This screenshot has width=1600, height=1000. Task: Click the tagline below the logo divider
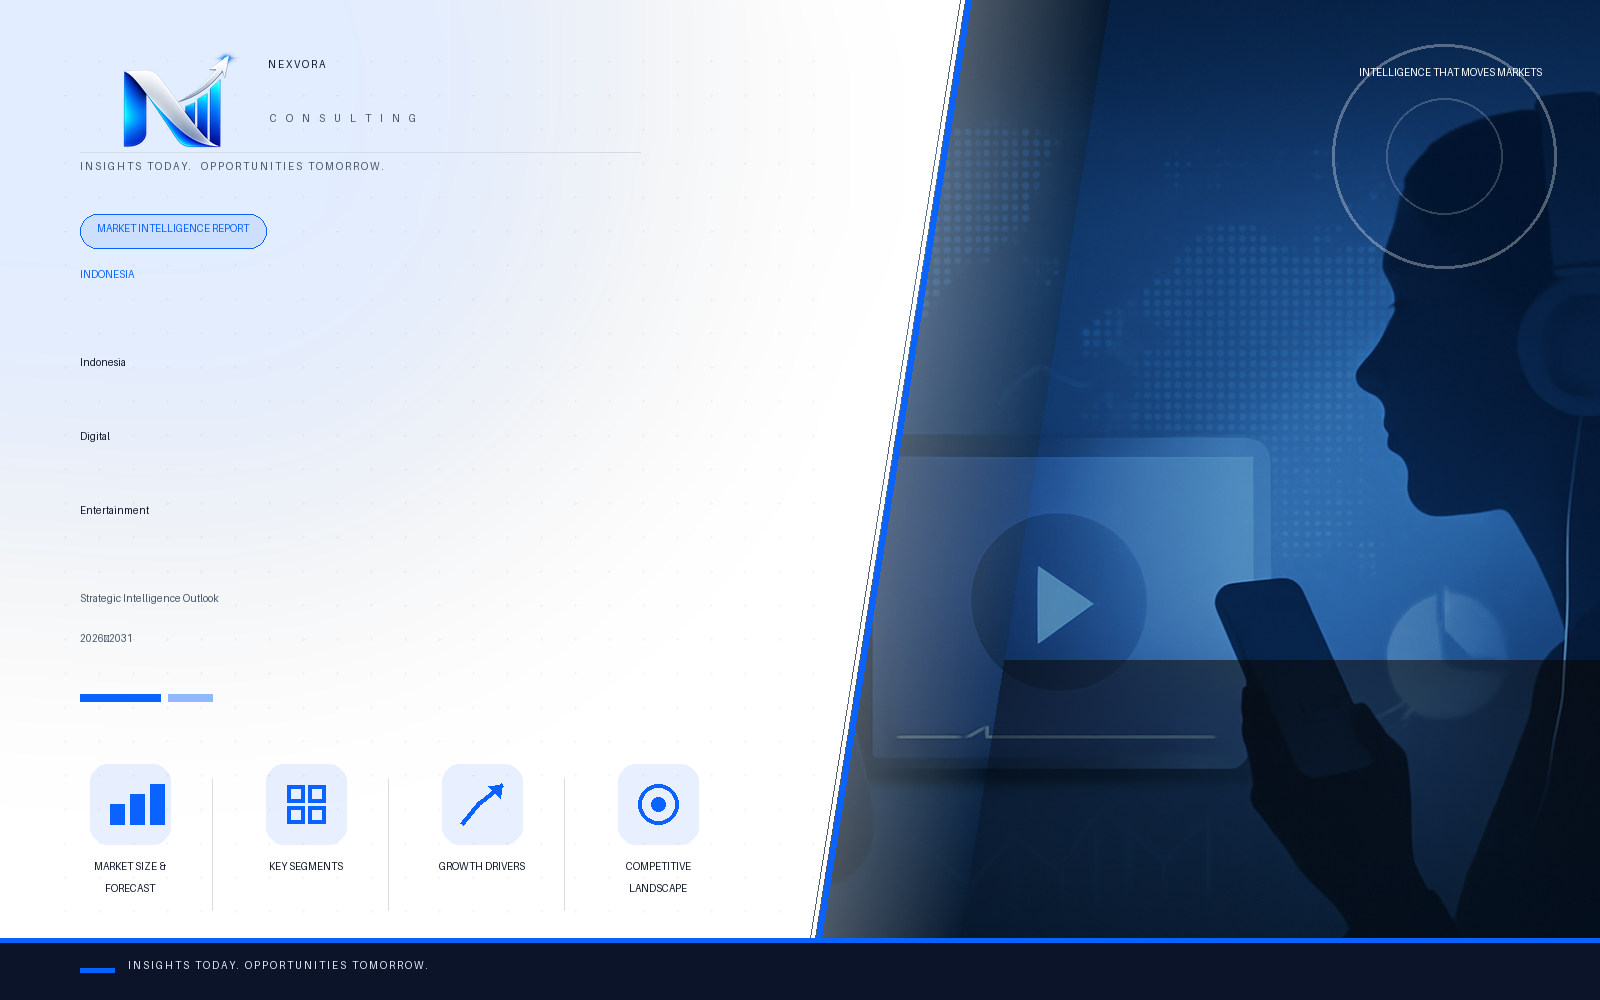pyautogui.click(x=232, y=166)
